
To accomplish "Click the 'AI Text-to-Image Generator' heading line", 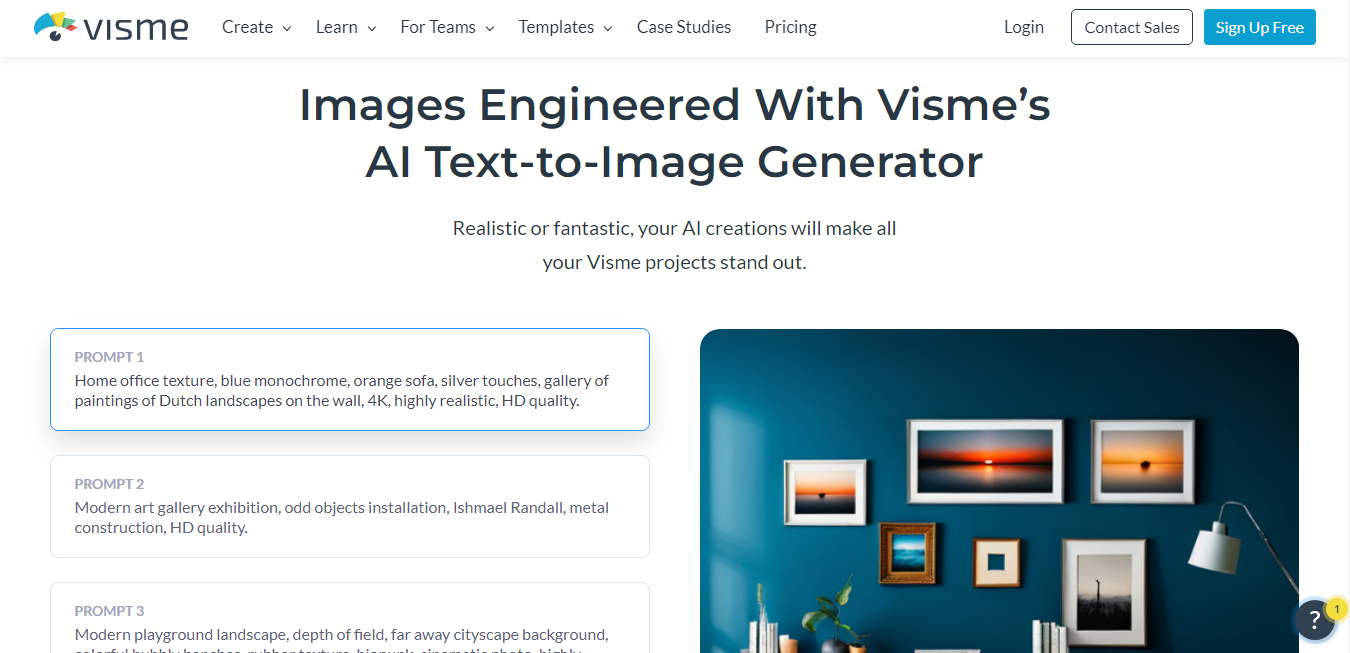I will tap(675, 162).
